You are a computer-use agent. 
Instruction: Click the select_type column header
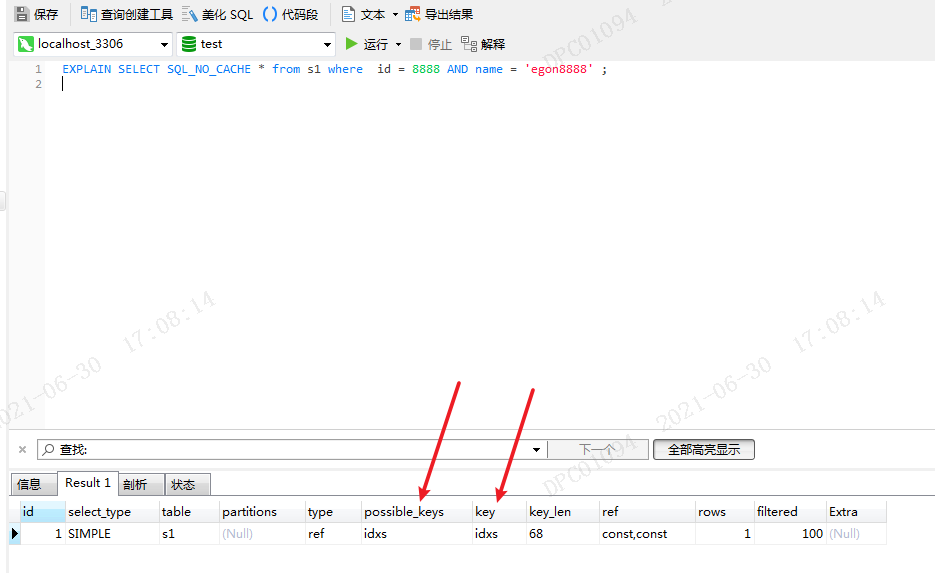112,512
